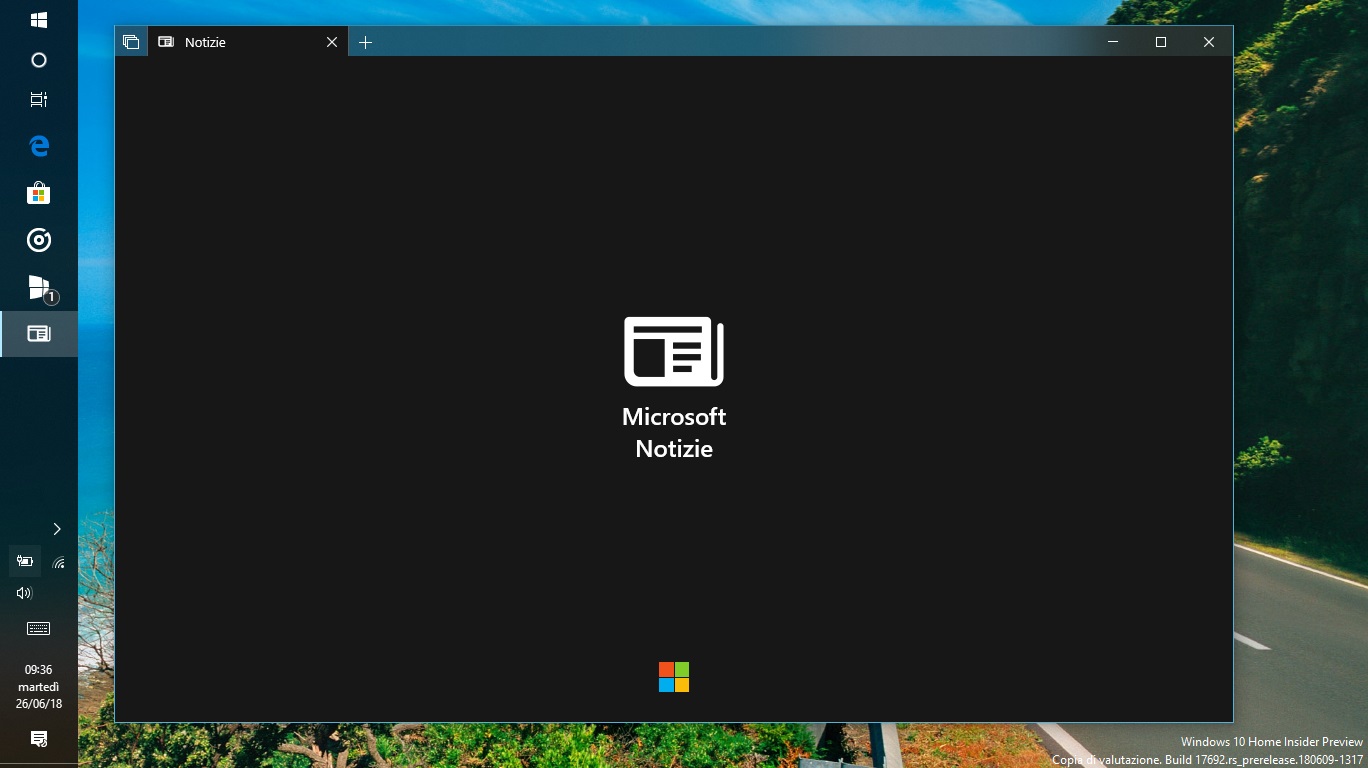Open Task View
1368x768 pixels.
click(x=39, y=99)
